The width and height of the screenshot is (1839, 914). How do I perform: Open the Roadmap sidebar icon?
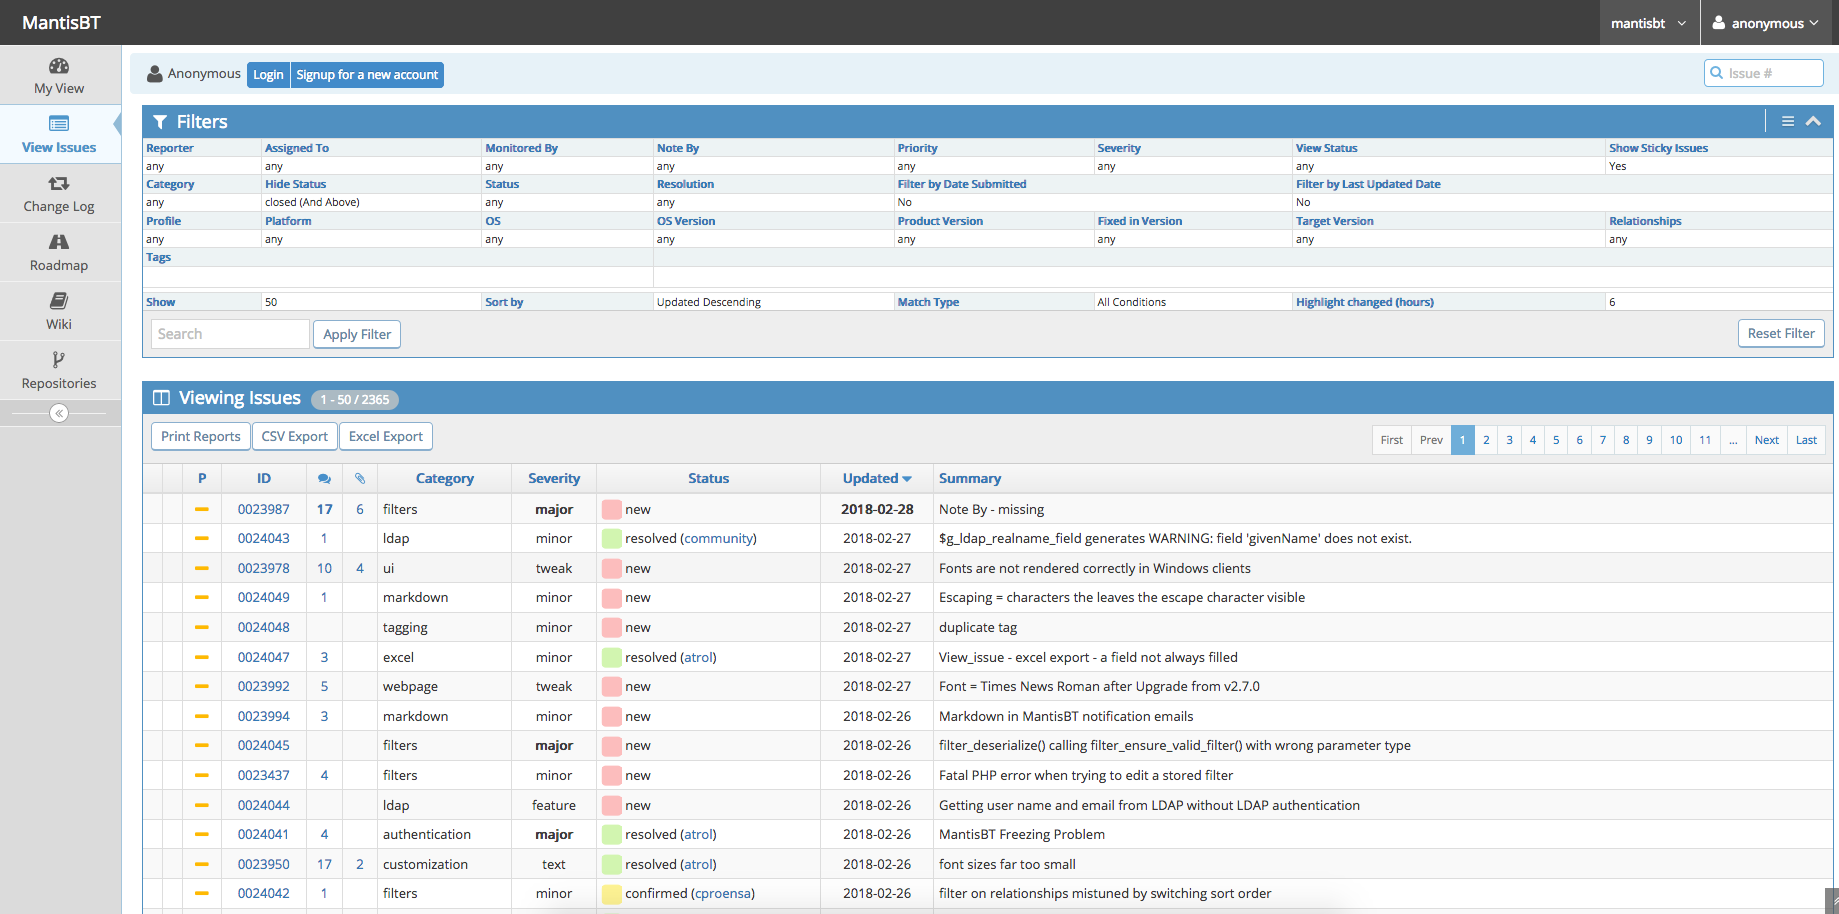tap(59, 242)
